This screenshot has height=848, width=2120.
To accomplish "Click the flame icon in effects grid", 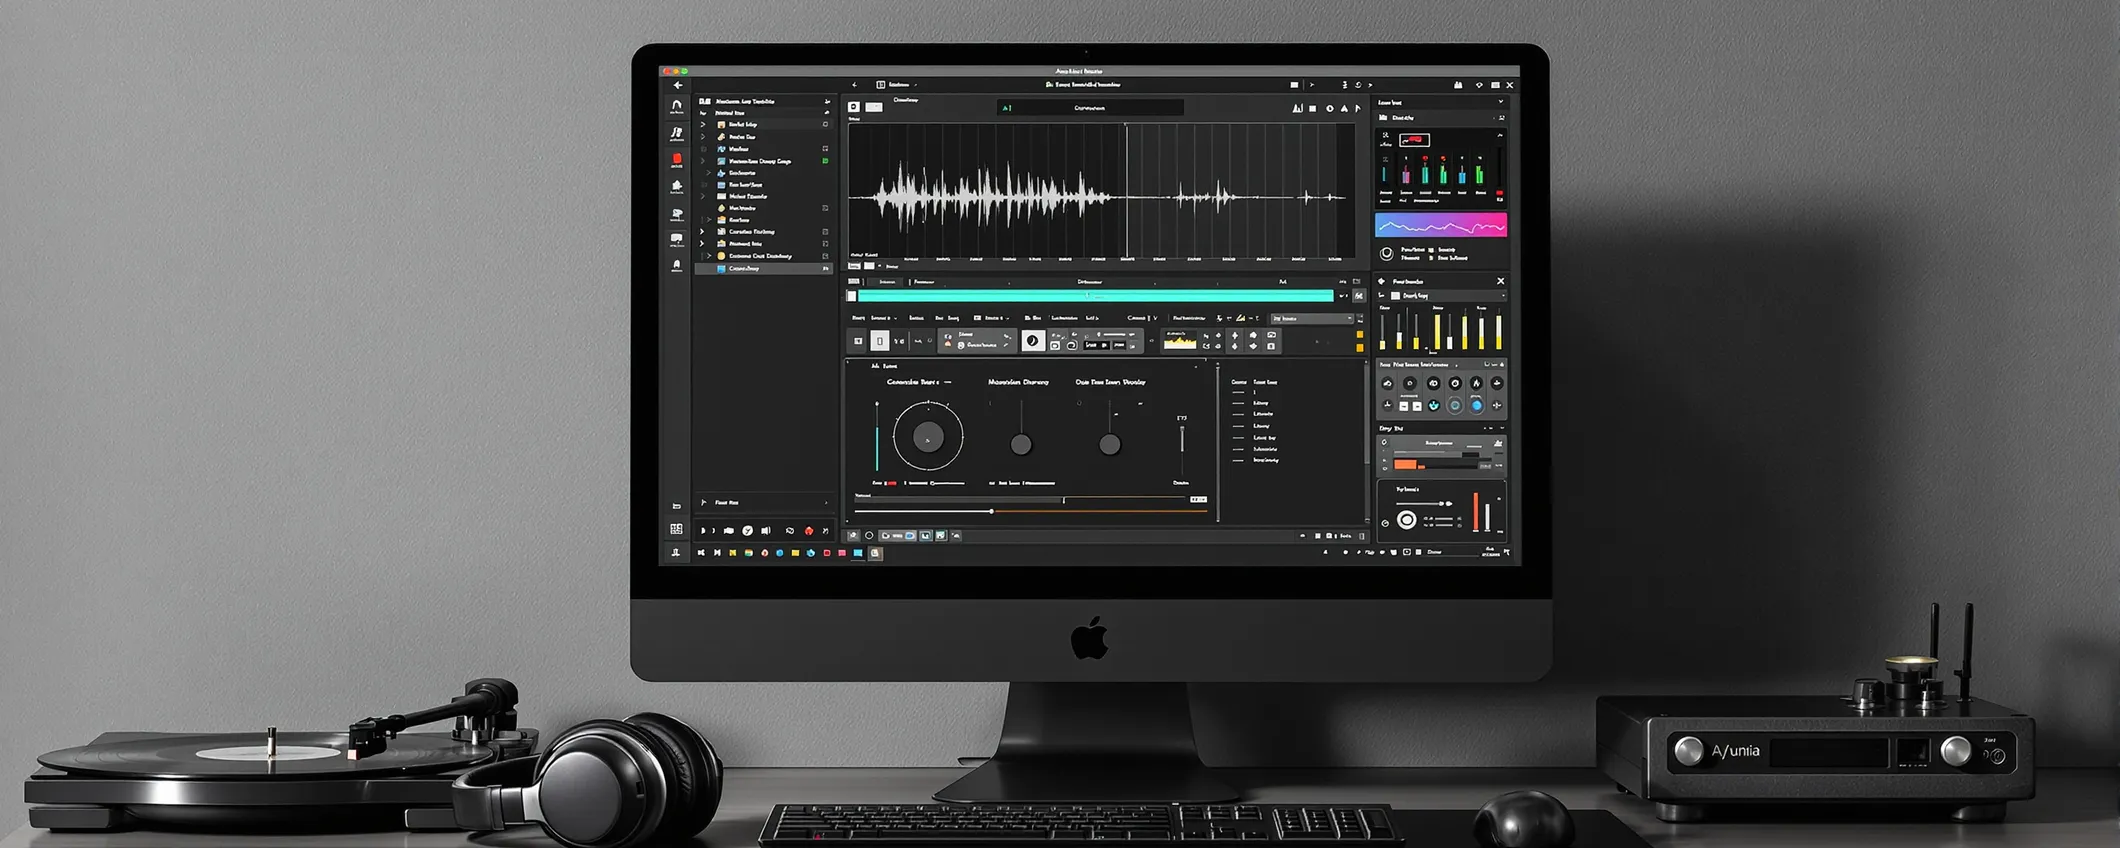I will point(1476,383).
